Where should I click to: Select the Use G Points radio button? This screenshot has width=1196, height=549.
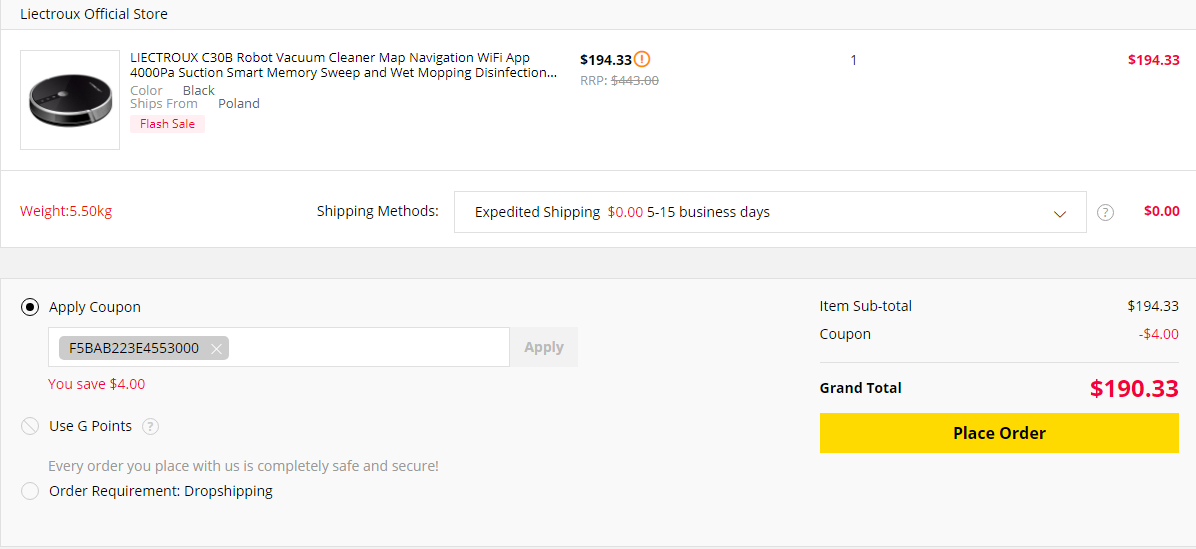pyautogui.click(x=30, y=427)
